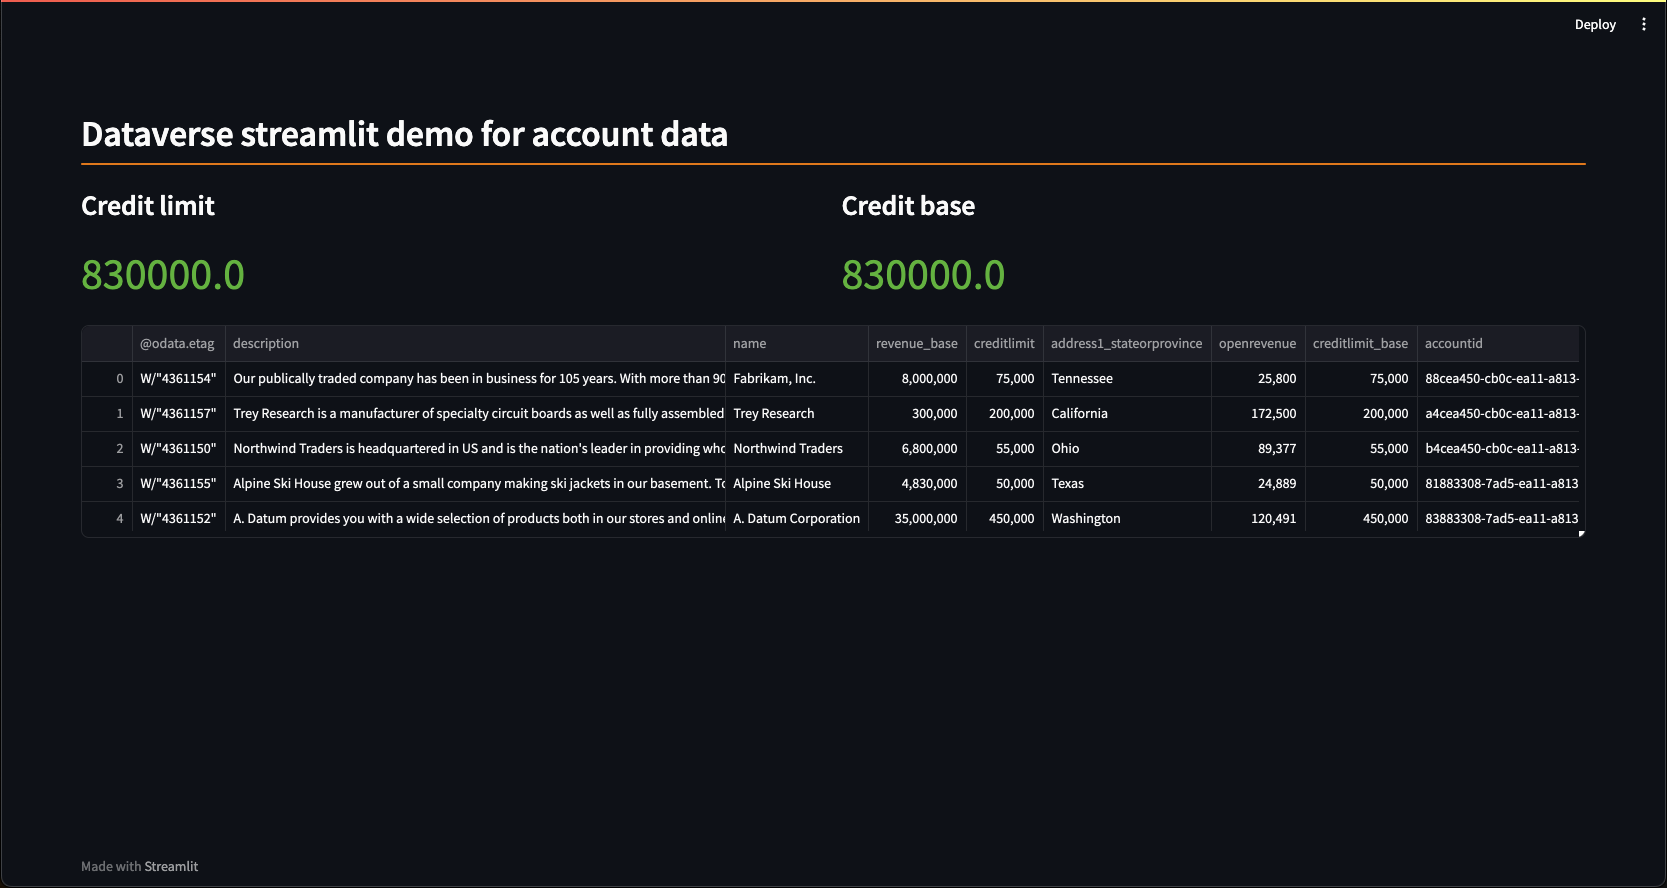Select the 6,800,000 revenue_base cell
The image size is (1667, 888).
(917, 449)
